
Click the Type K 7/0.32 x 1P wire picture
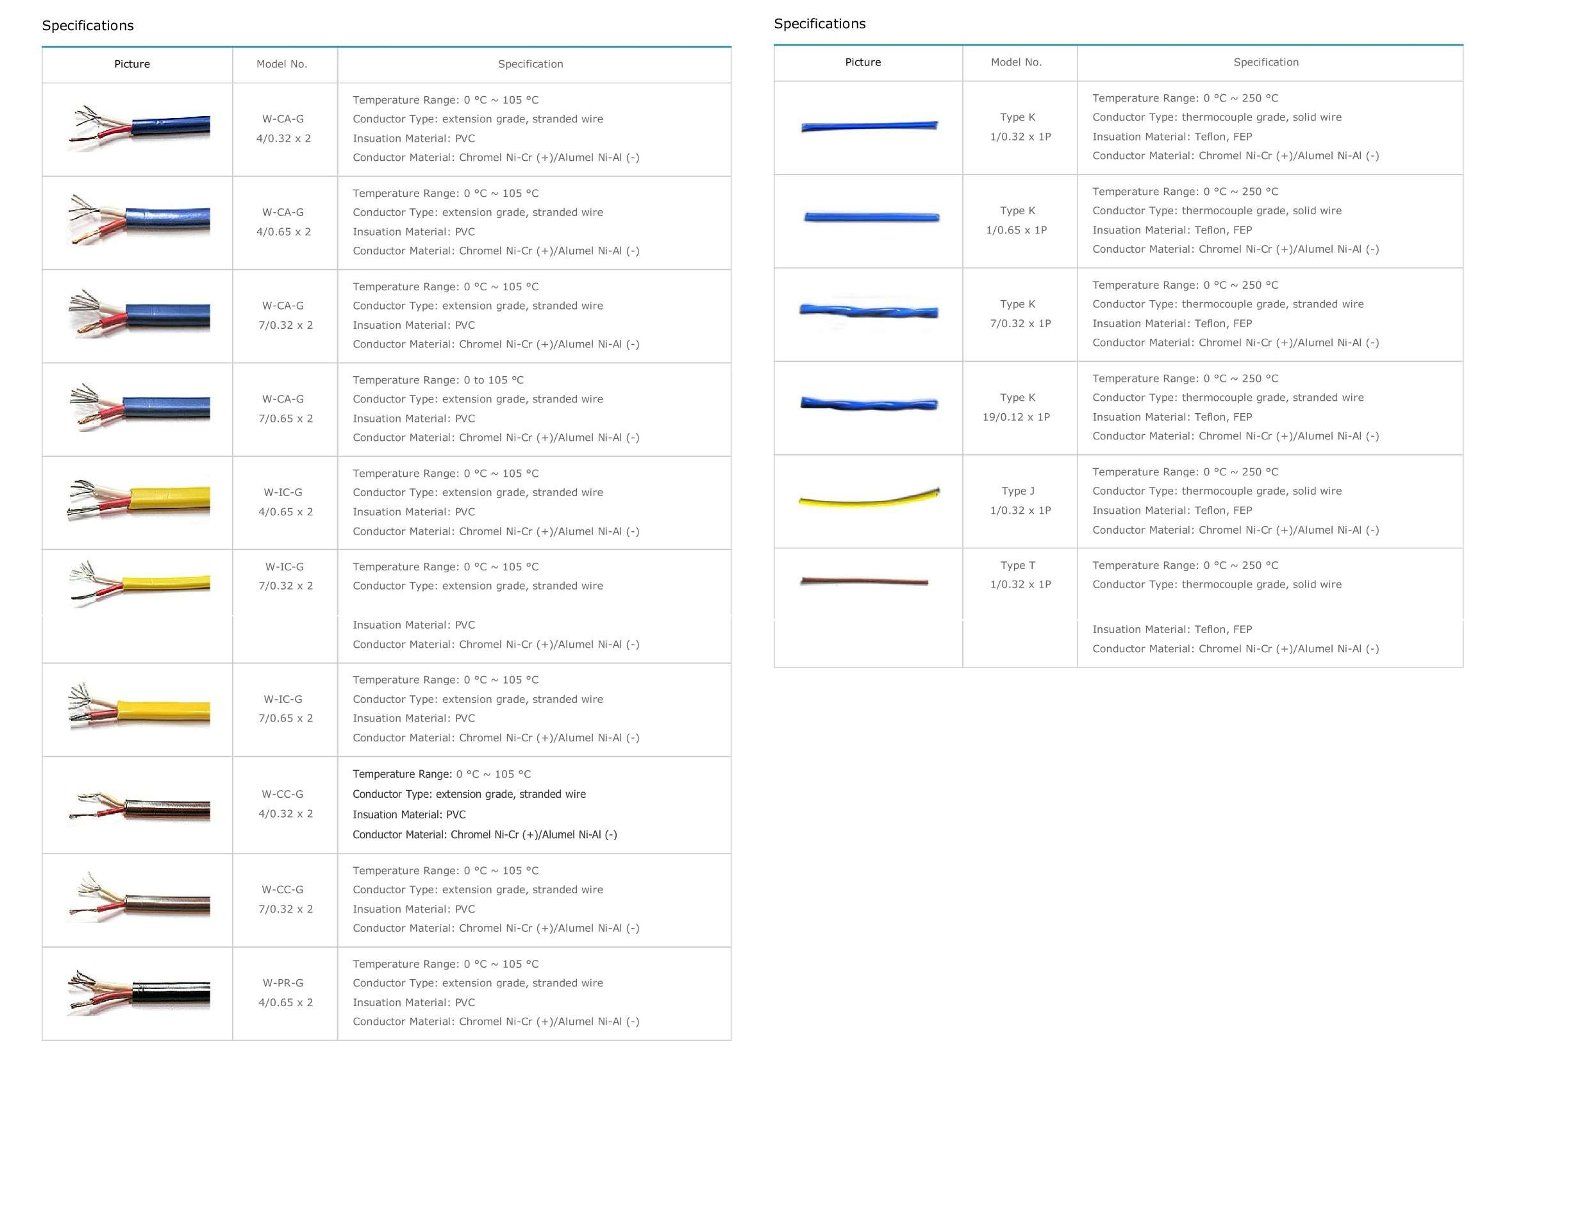click(x=869, y=311)
